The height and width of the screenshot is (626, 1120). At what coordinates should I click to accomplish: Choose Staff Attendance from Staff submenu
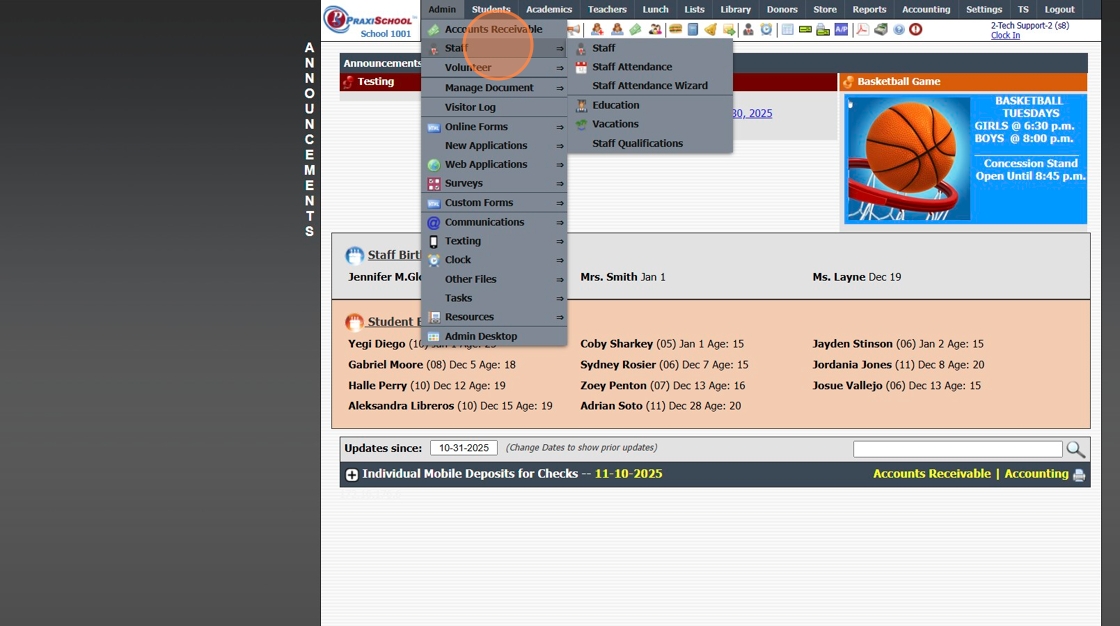pos(650,66)
